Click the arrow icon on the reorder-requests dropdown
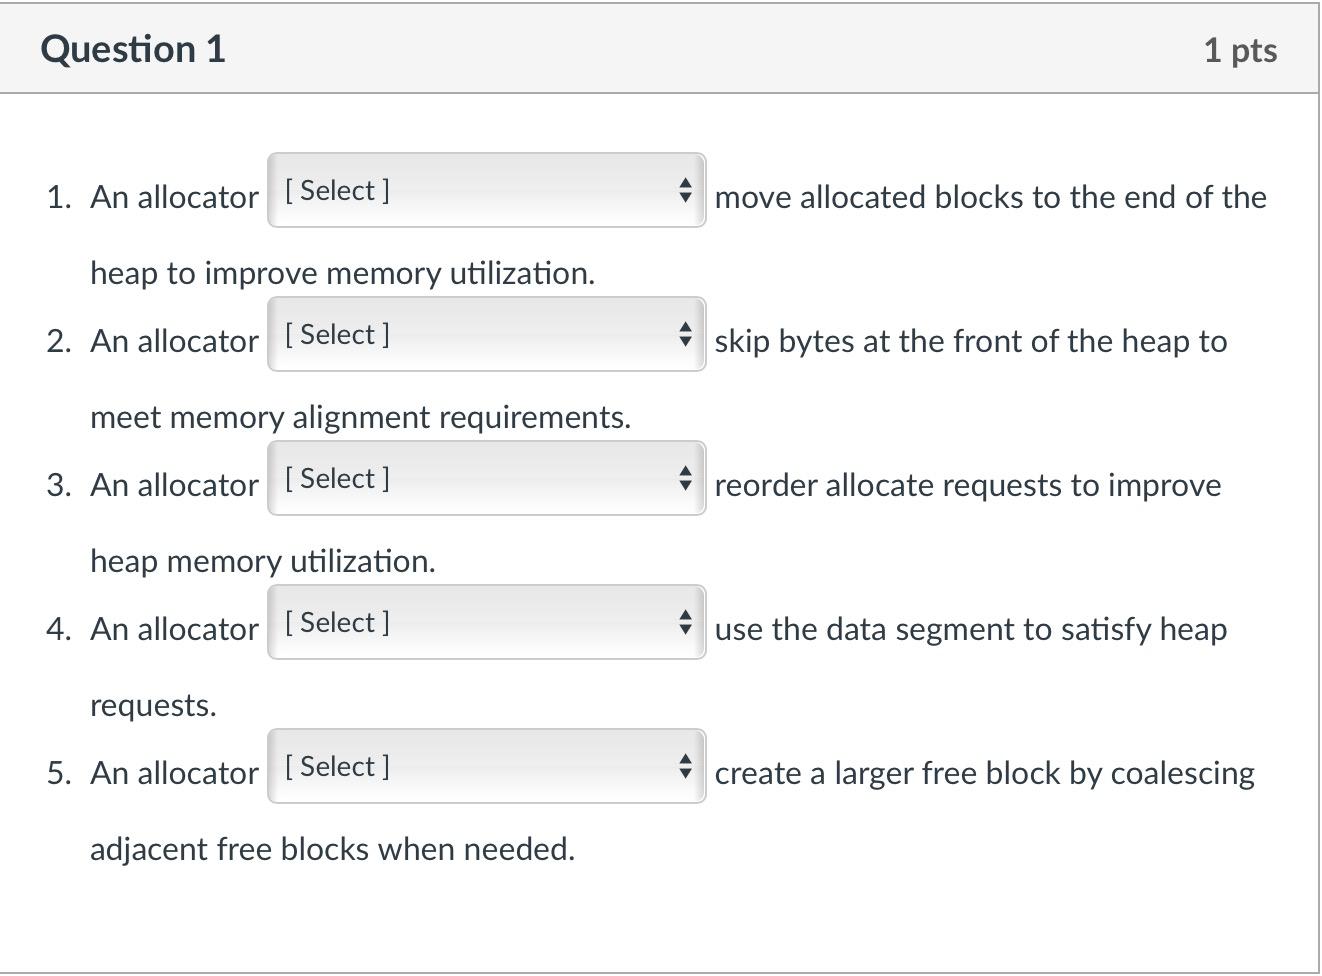 685,478
